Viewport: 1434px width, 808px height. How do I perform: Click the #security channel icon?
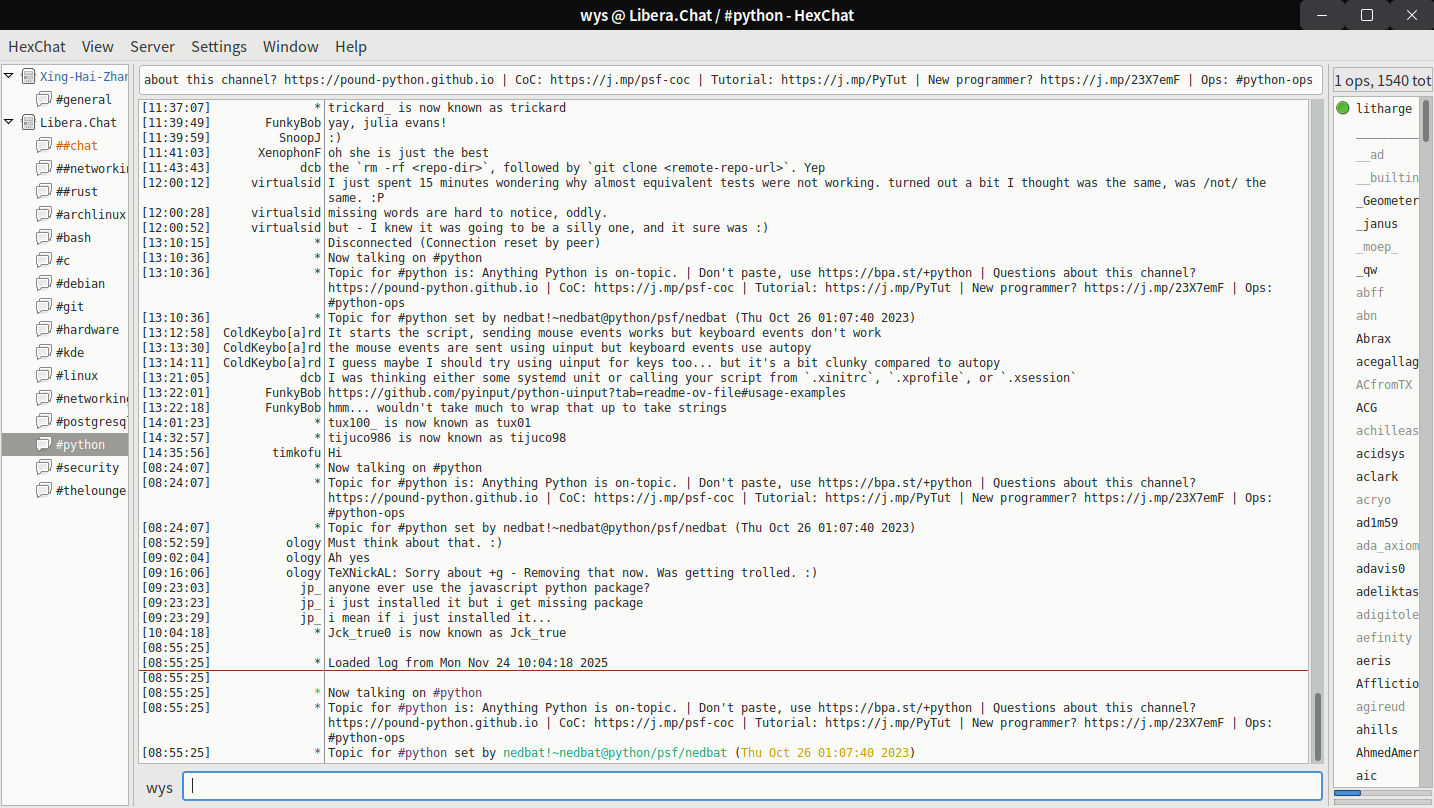[x=43, y=467]
